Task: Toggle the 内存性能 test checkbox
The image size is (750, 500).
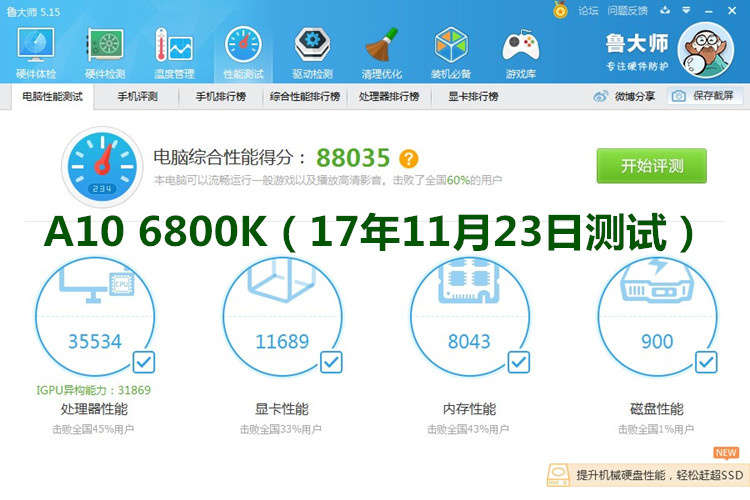Action: pos(518,362)
